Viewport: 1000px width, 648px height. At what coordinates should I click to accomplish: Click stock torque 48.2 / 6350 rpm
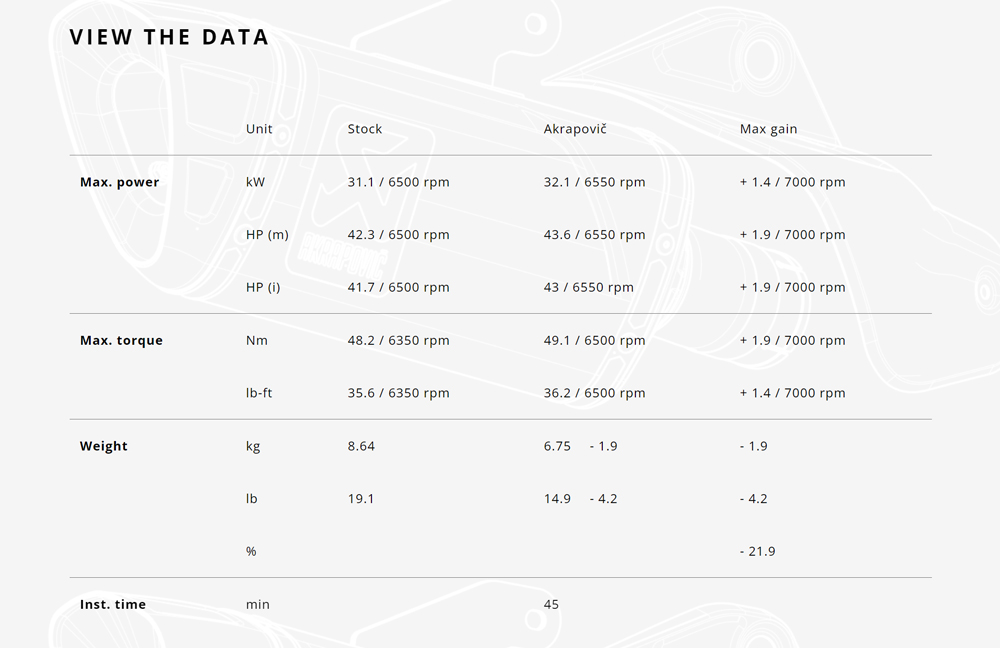coord(399,341)
